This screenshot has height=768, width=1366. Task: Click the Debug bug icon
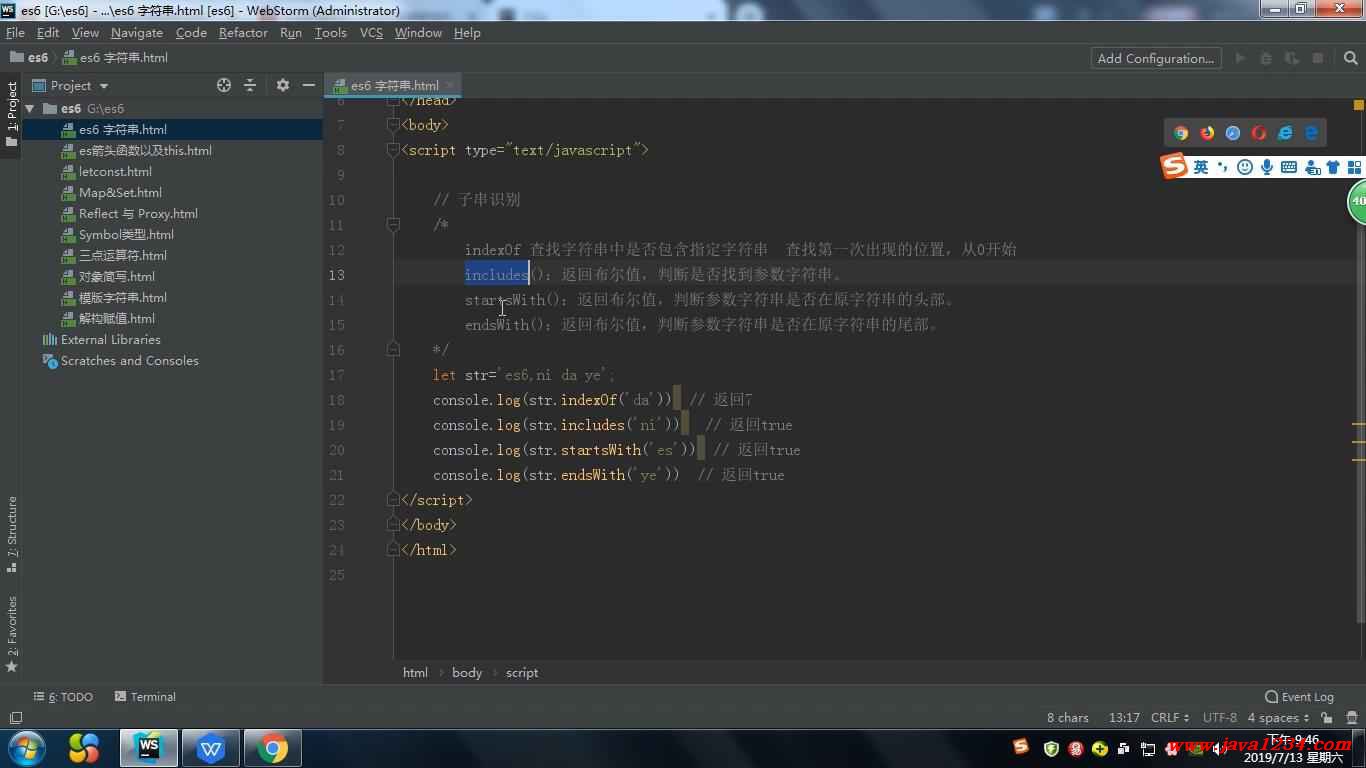1267,58
